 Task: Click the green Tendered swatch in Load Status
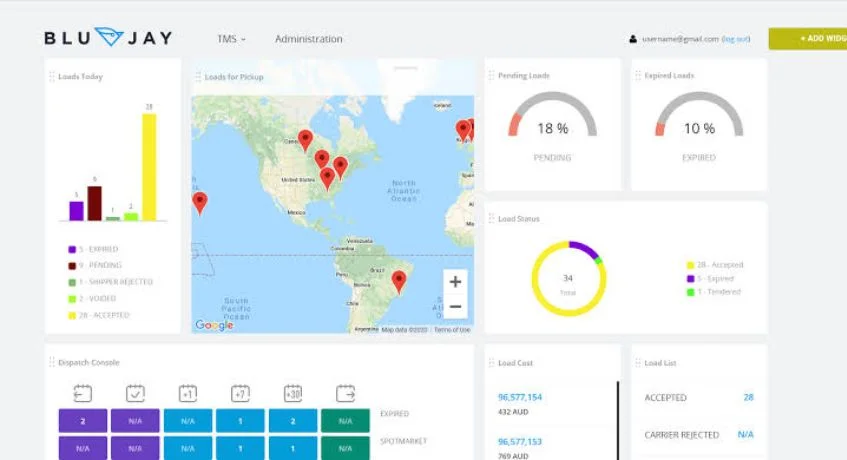point(690,292)
